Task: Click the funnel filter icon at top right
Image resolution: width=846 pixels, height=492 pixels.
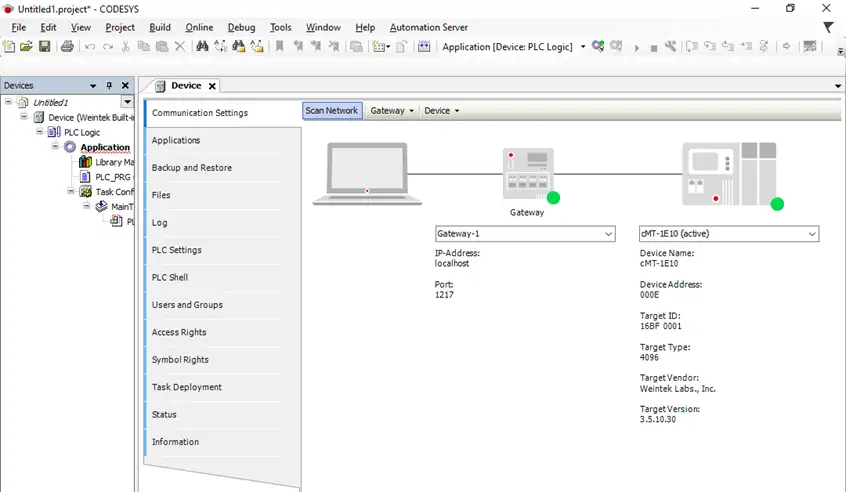Action: [829, 28]
